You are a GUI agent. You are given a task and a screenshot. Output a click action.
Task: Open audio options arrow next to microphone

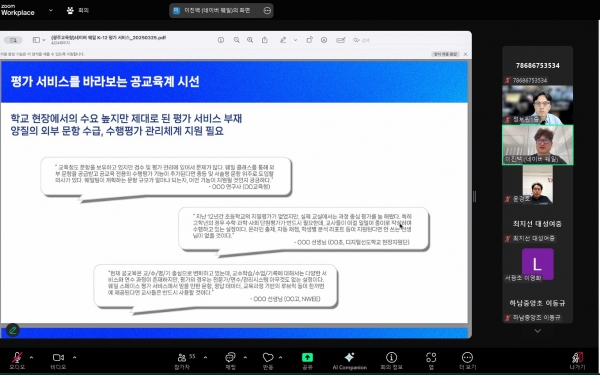pos(31,357)
